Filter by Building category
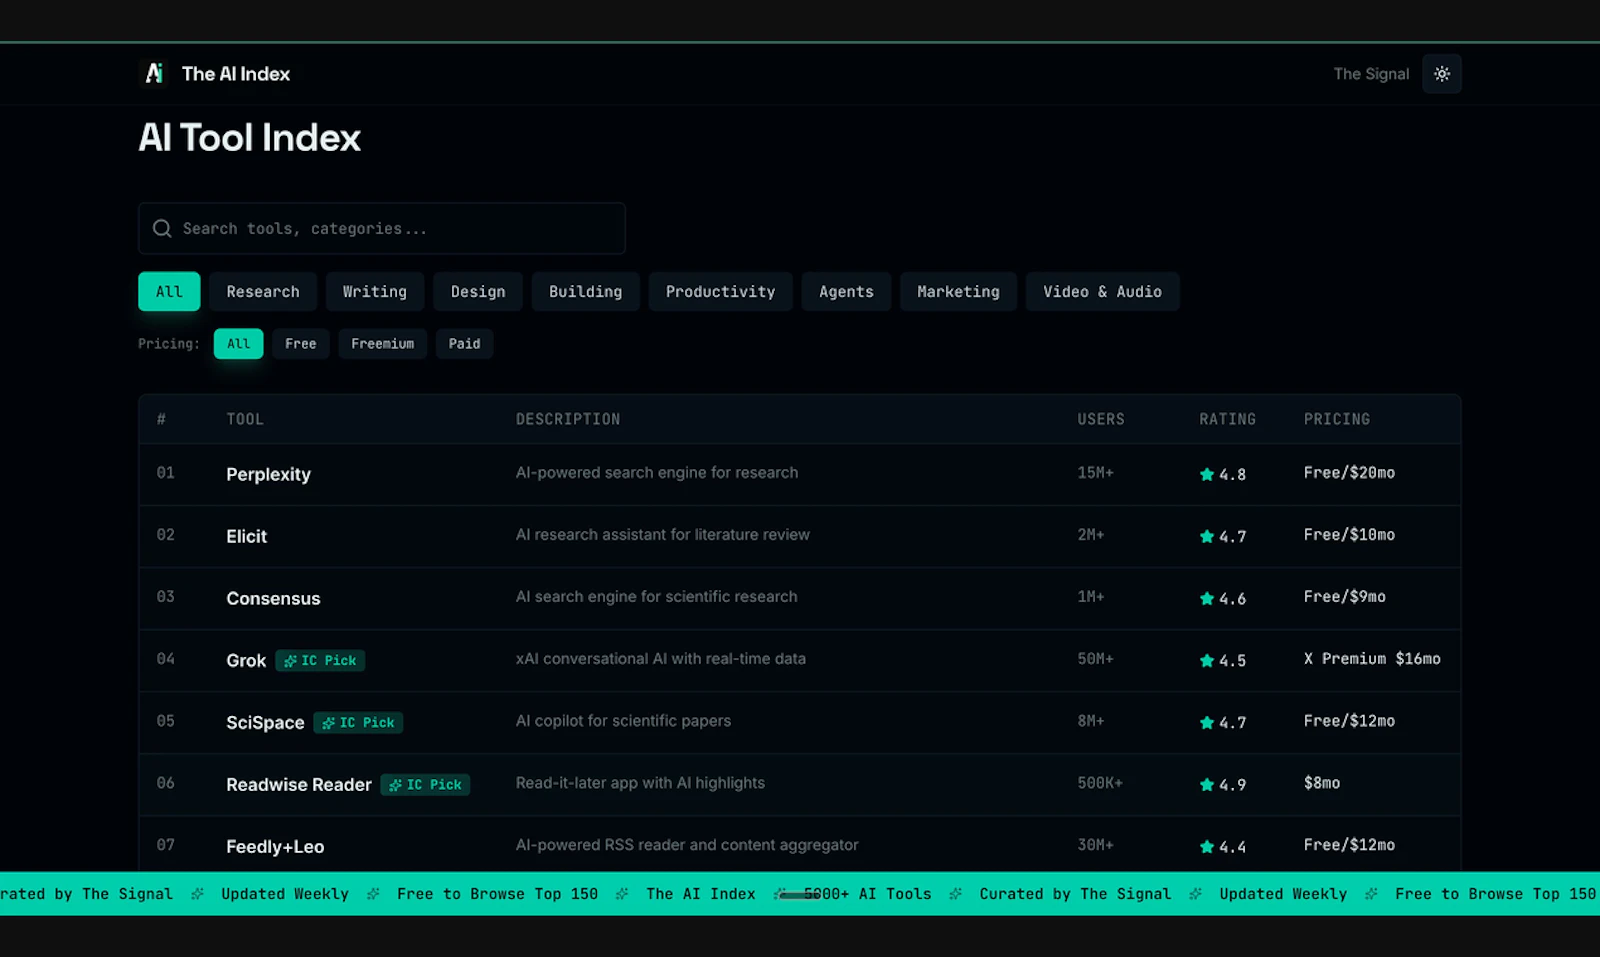The image size is (1600, 957). (x=586, y=291)
